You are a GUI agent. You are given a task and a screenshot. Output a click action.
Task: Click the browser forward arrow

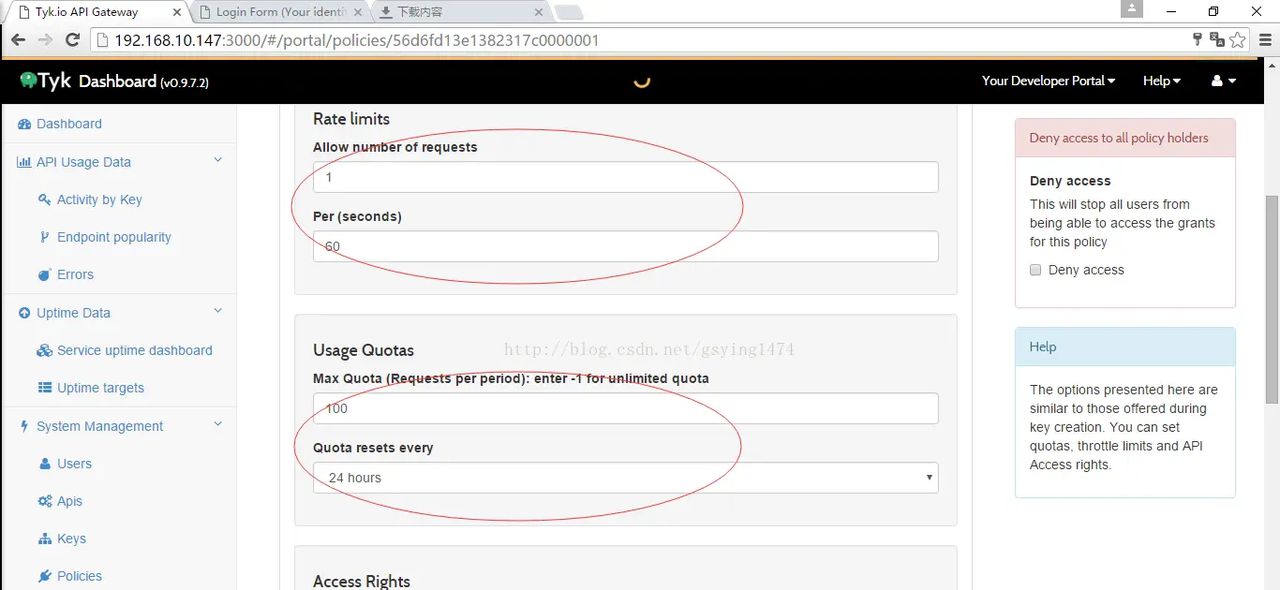(x=45, y=40)
